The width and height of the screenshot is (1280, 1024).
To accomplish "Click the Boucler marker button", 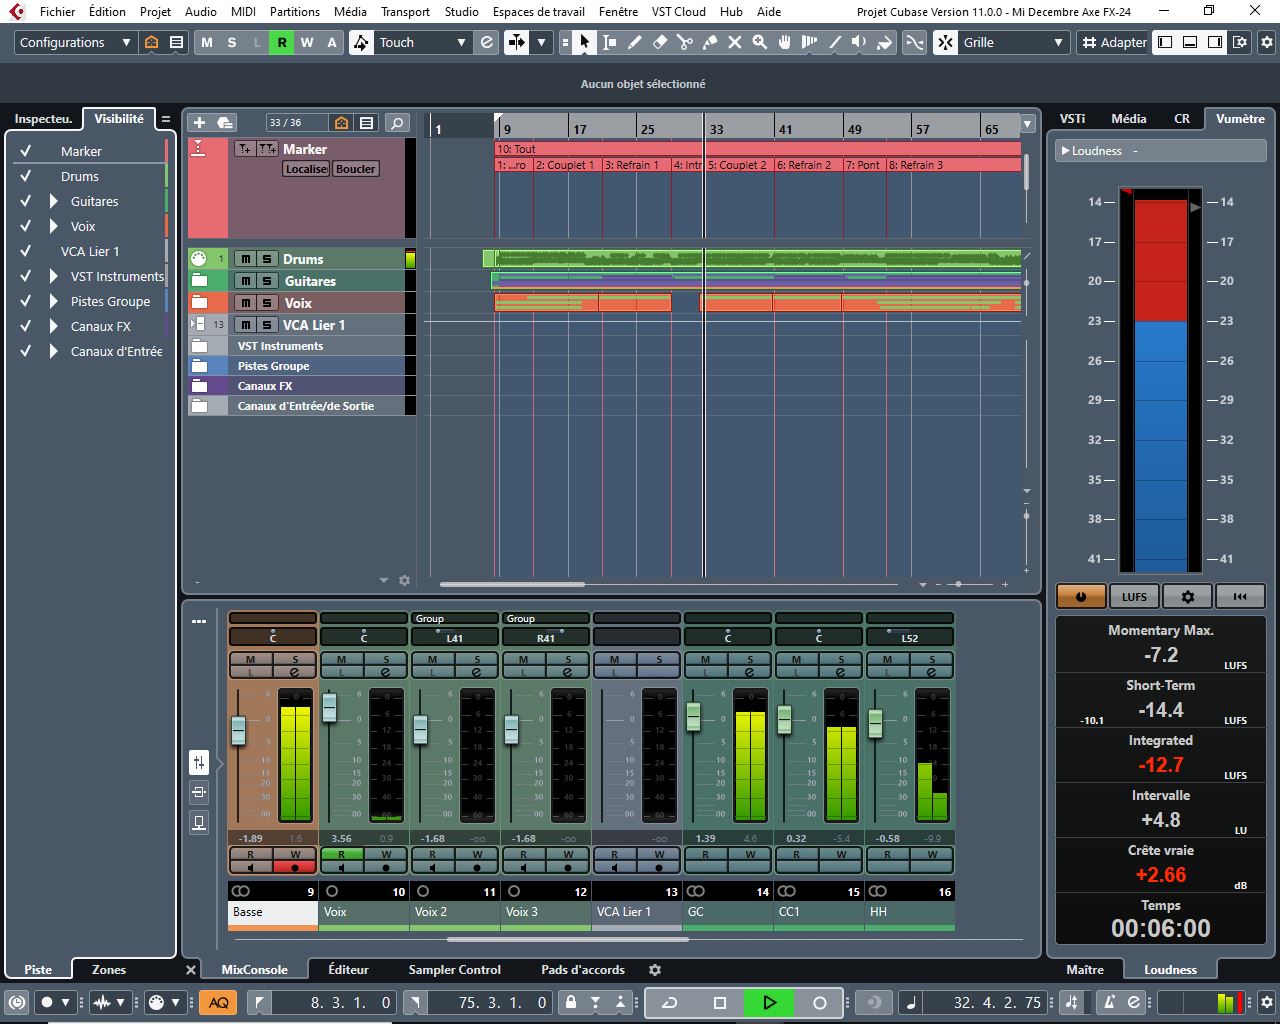I will pos(355,169).
